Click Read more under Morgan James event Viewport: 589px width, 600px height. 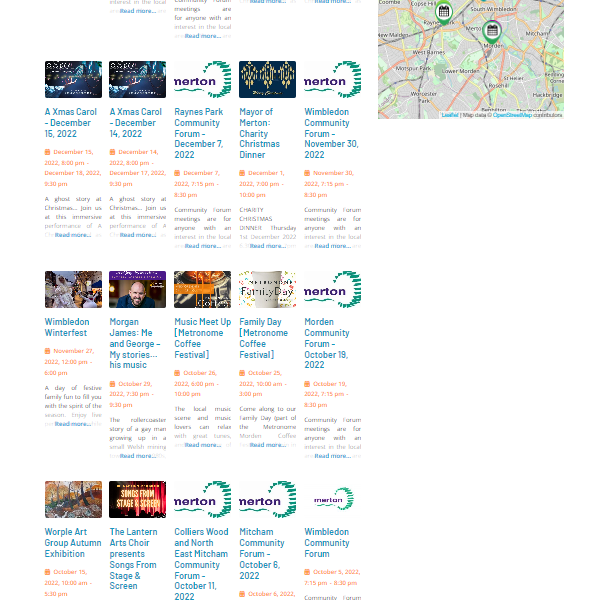(138, 456)
